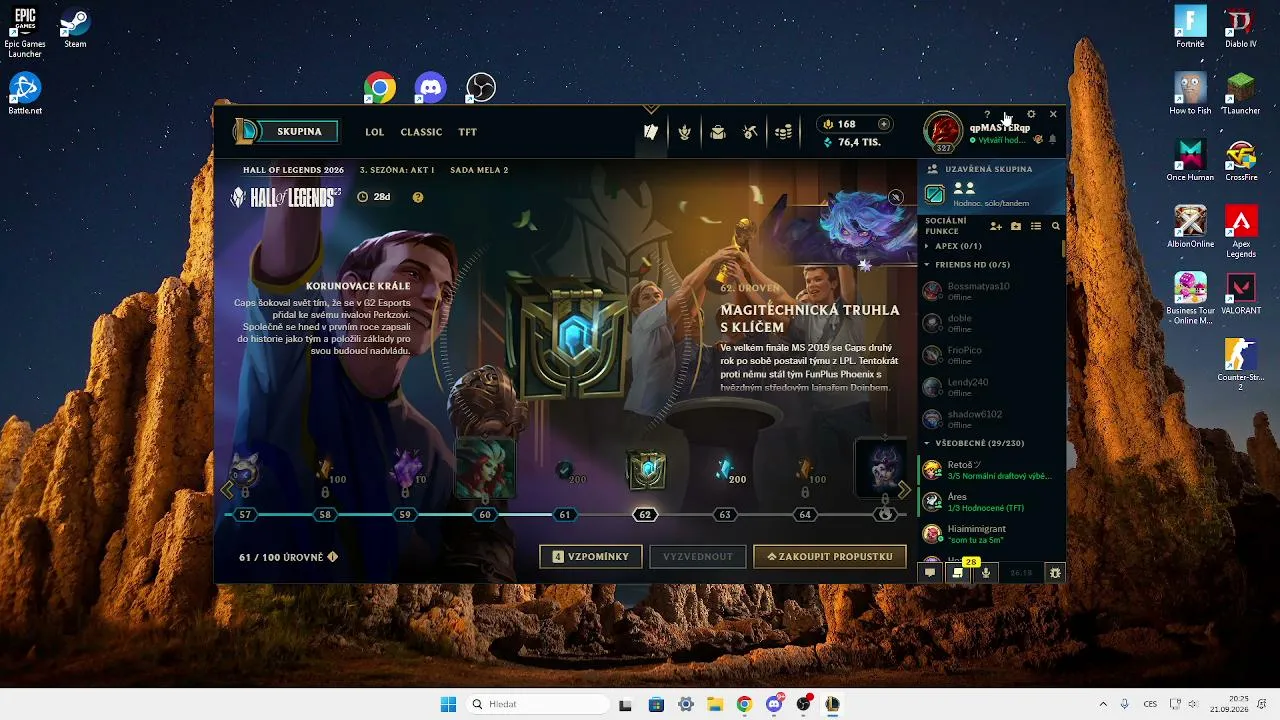Click the bug report icon
The width and height of the screenshot is (1280, 720).
1055,573
